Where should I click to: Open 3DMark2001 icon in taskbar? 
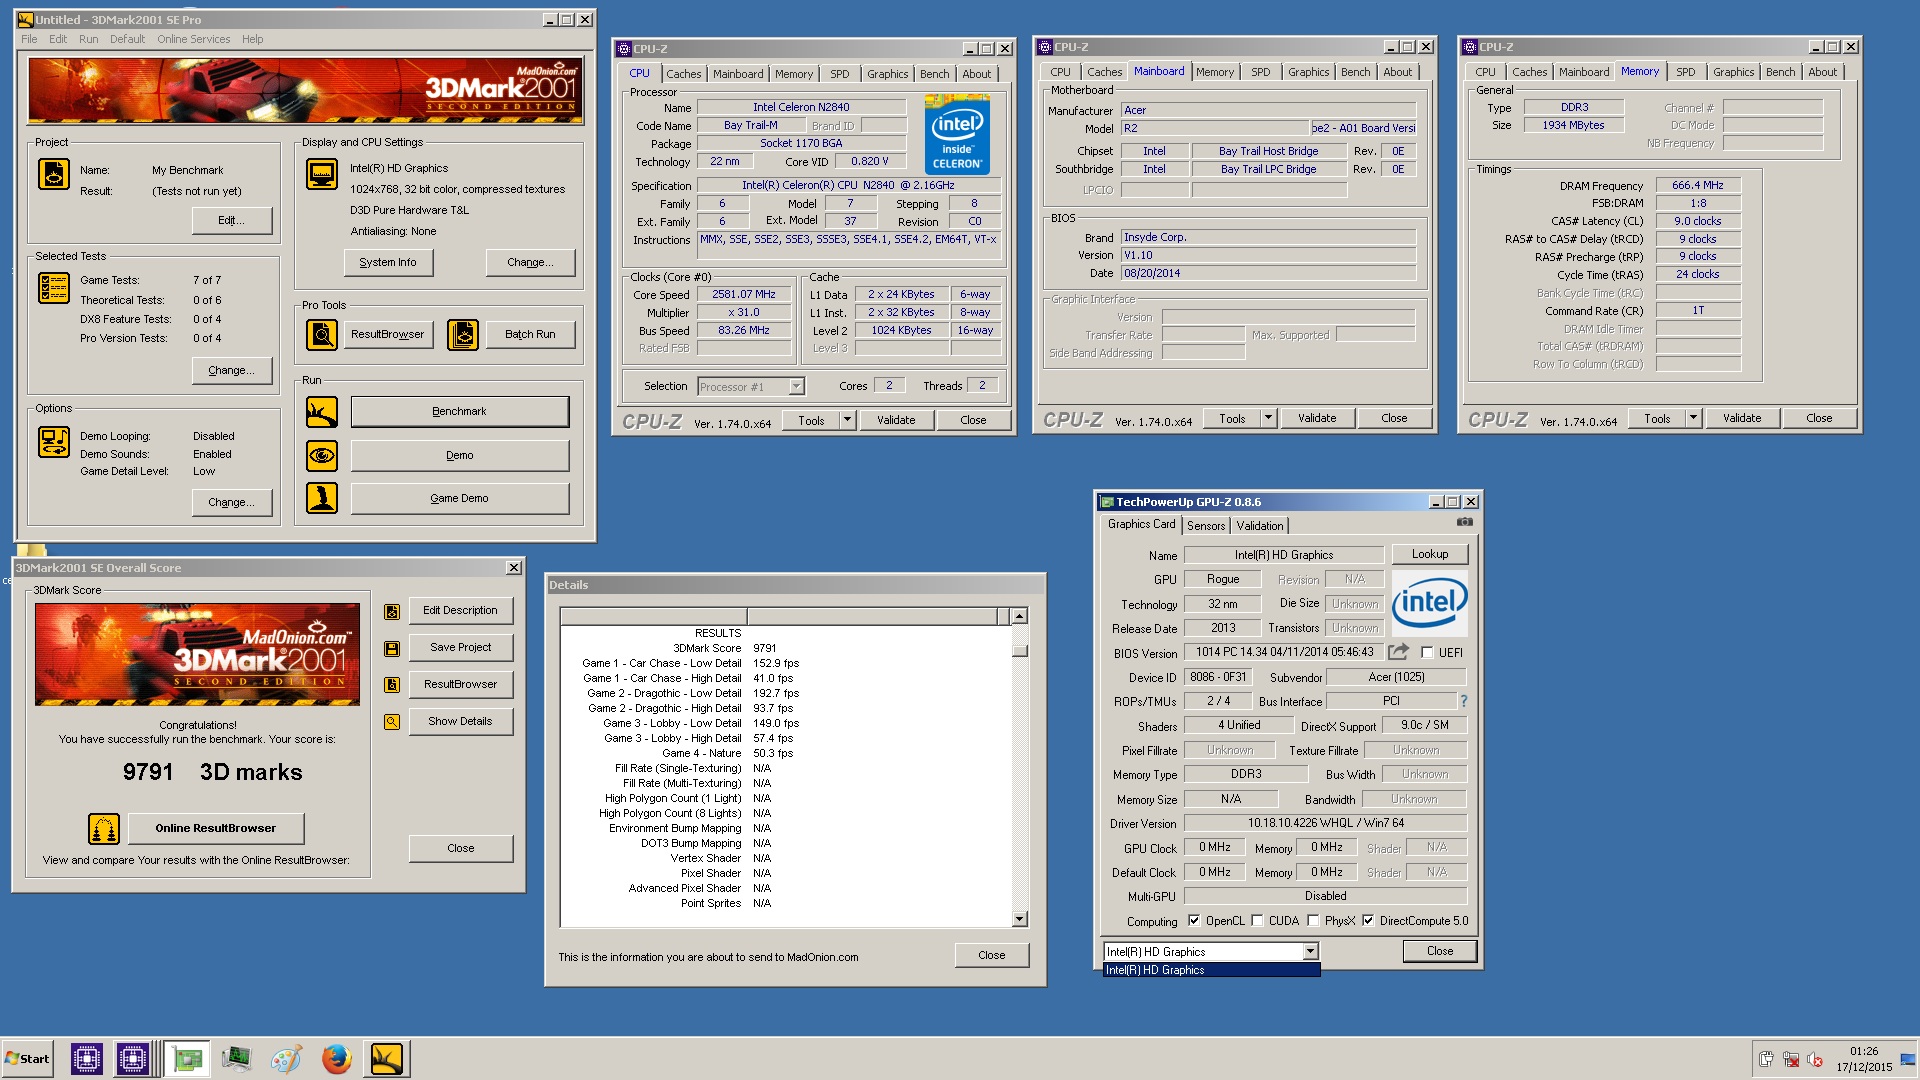point(386,1058)
